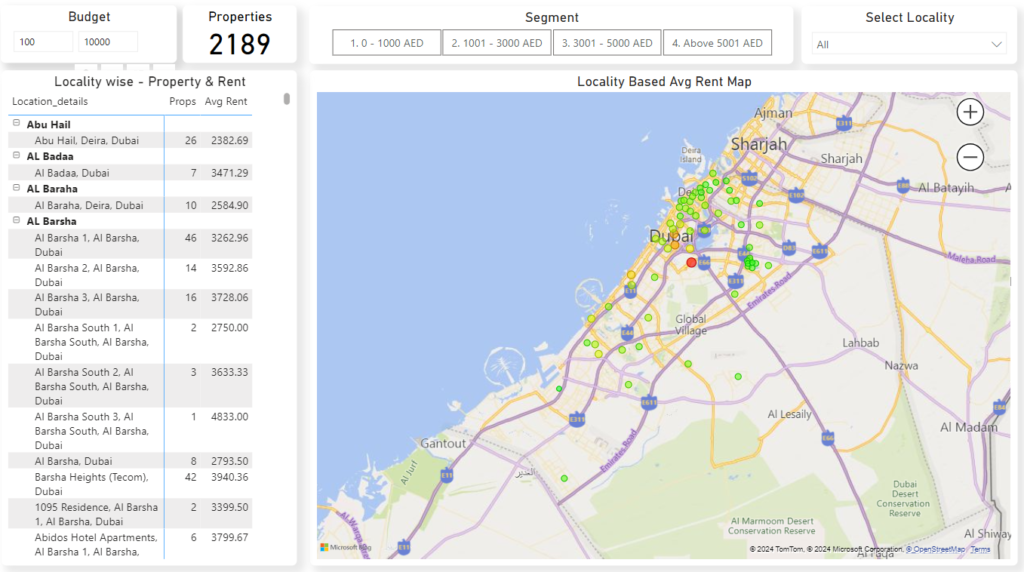Zoom out of the map with minus button
The image size is (1024, 572).
click(x=970, y=157)
